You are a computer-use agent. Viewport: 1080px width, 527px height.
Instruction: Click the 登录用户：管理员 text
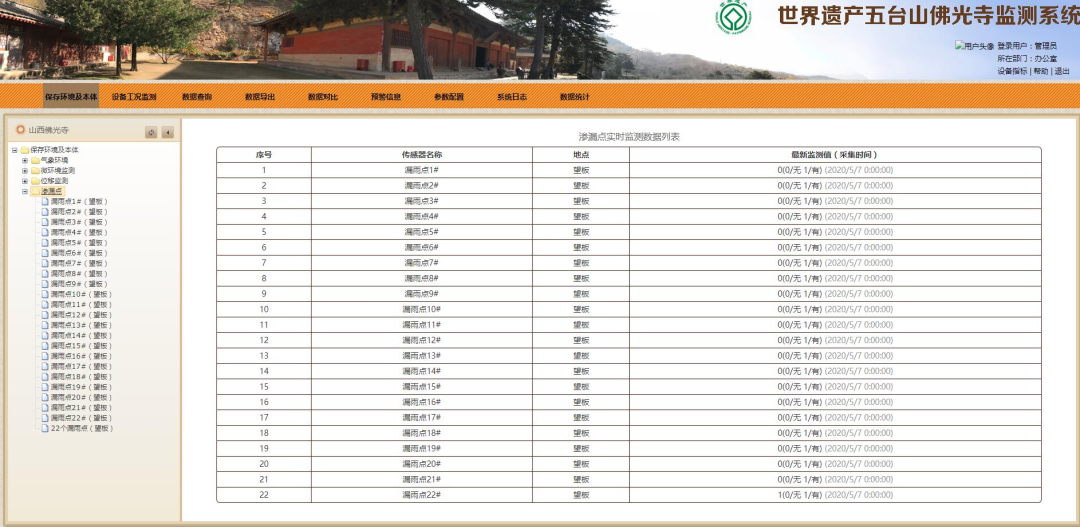[x=1027, y=46]
